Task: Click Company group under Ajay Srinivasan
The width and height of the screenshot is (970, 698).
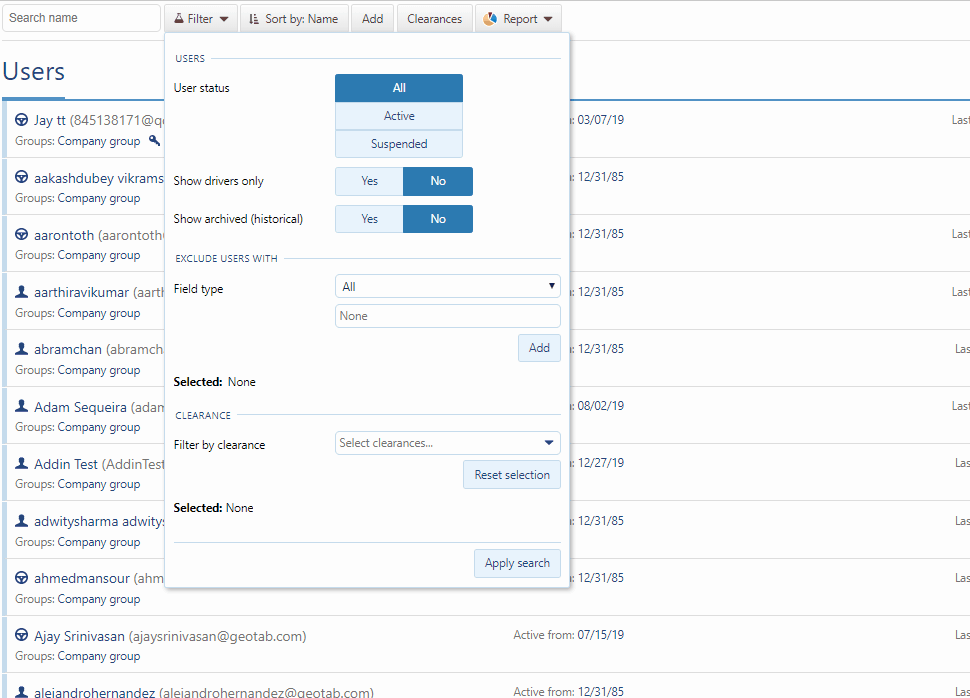Action: coord(99,656)
